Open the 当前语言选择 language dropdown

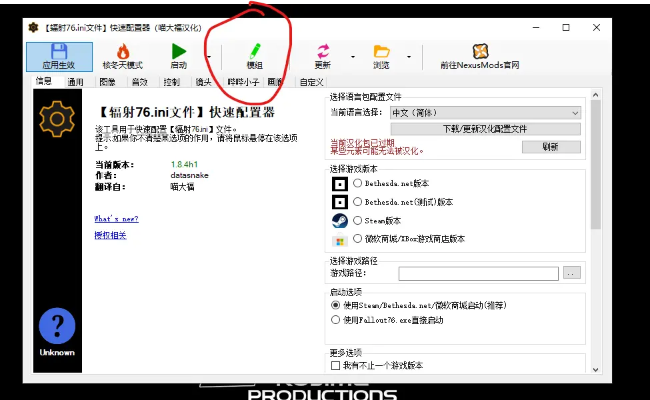coord(485,113)
